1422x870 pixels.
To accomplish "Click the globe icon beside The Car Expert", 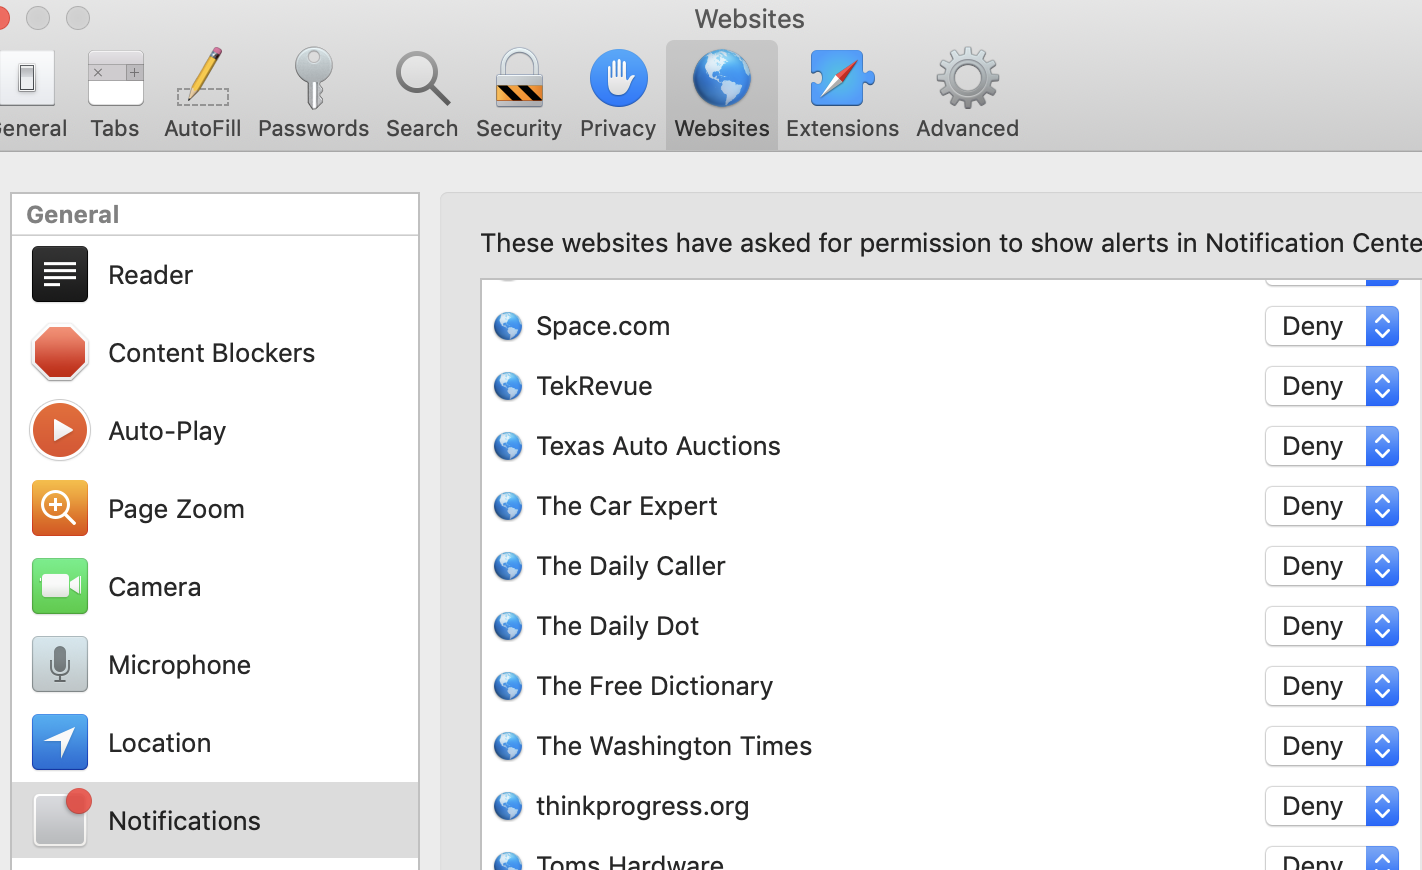I will [x=508, y=506].
